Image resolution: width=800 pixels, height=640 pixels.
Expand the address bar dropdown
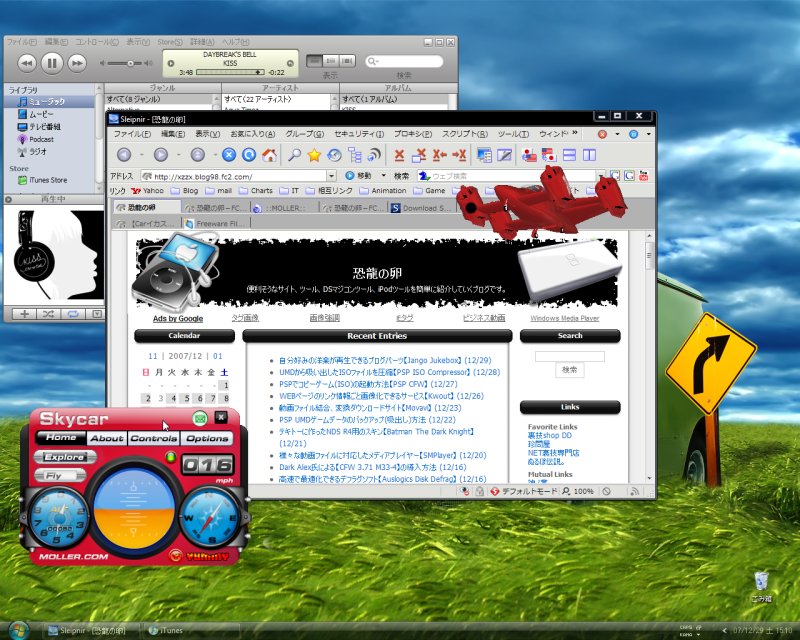click(x=332, y=176)
